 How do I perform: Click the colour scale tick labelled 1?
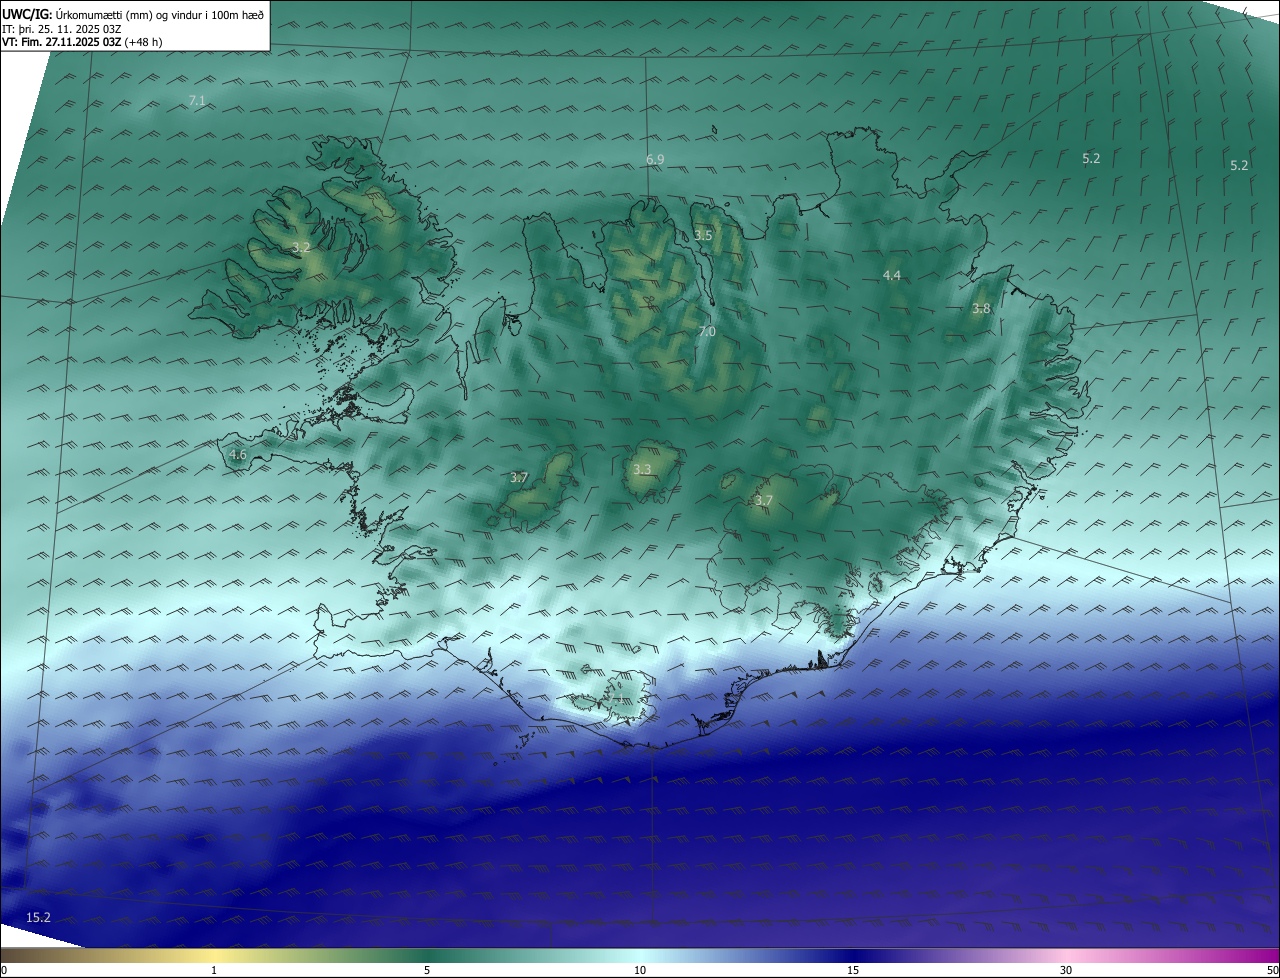(215, 970)
